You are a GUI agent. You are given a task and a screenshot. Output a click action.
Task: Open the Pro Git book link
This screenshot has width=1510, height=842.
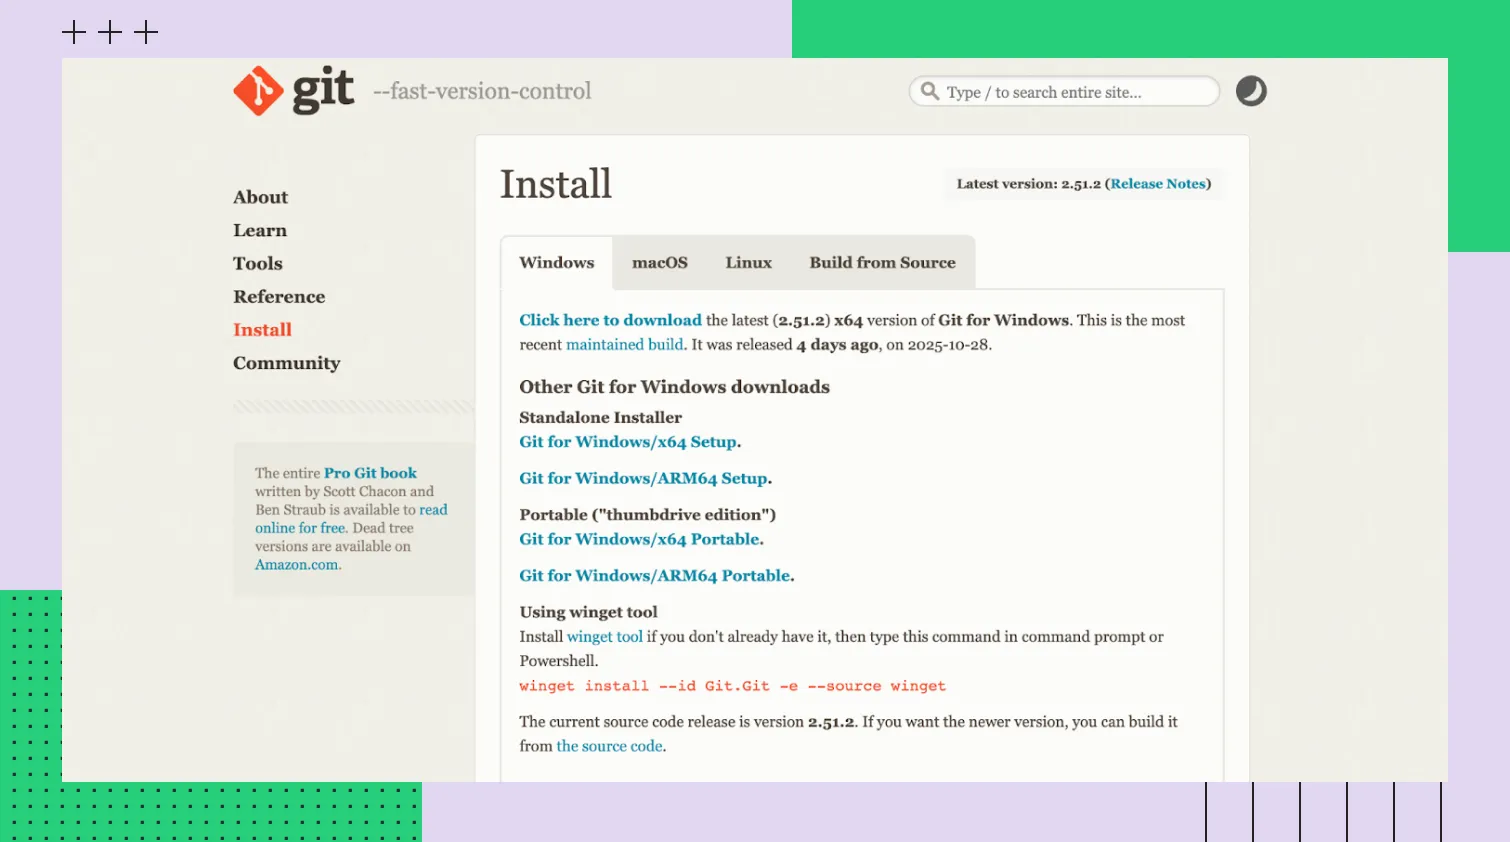(370, 473)
